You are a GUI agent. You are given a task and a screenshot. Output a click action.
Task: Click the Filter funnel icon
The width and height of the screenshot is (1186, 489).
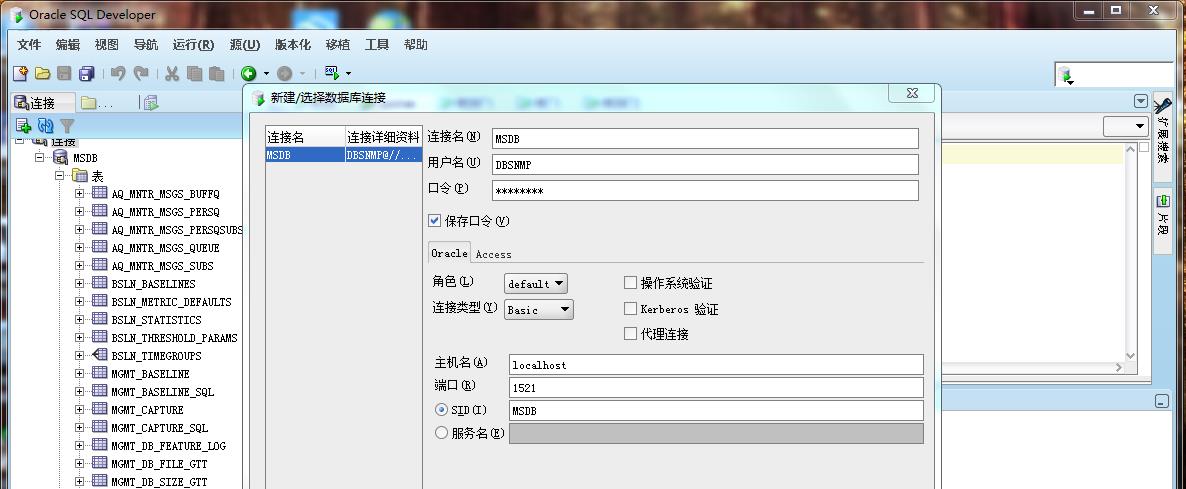point(67,125)
